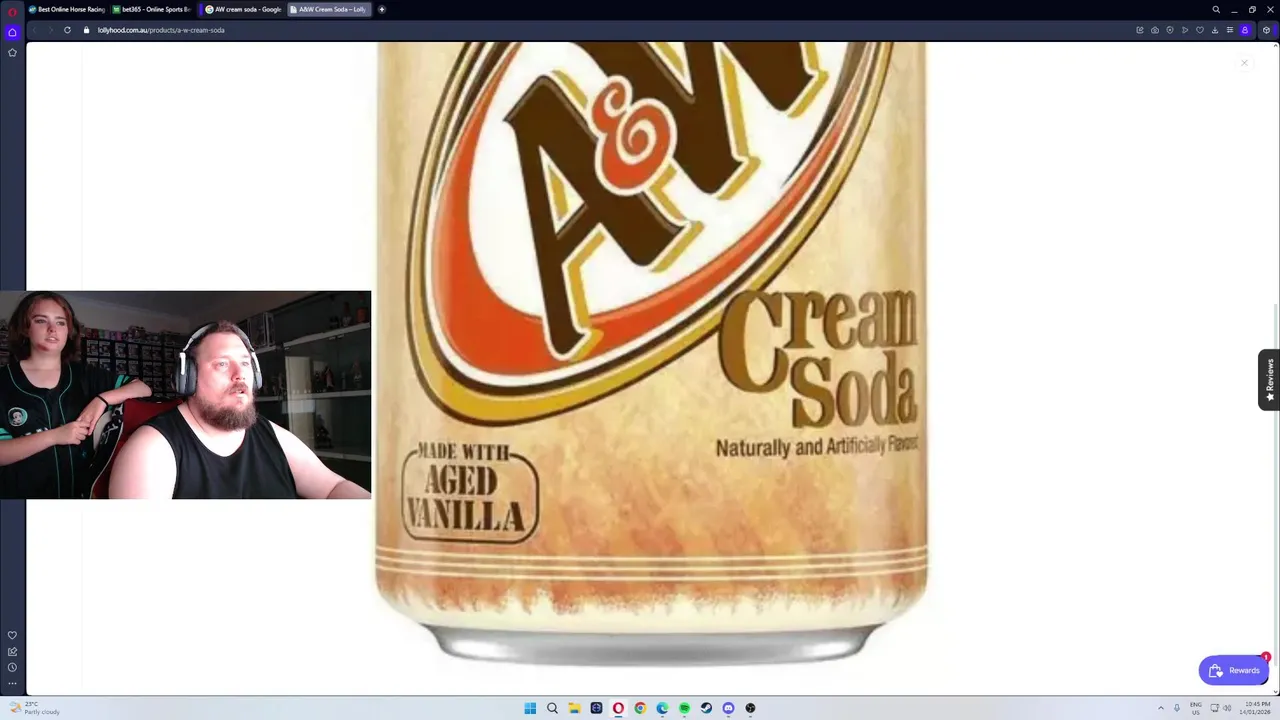The image size is (1280, 720).
Task: Open sidebar bookmarks star icon
Action: [12, 52]
